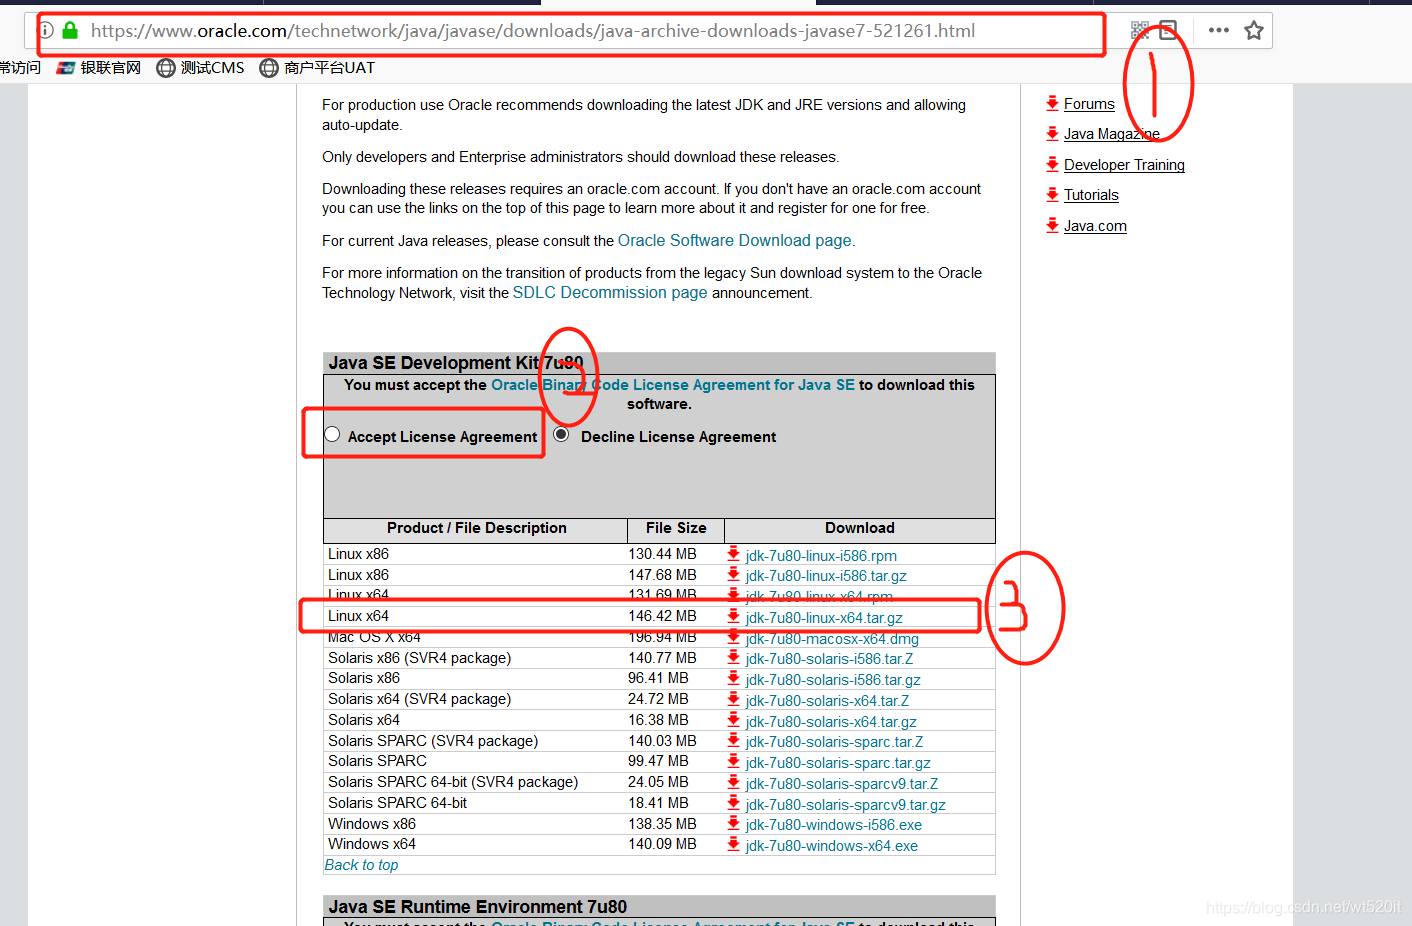Select Decline License Agreement radio button
Screen dimensions: 1412x926
pos(561,434)
